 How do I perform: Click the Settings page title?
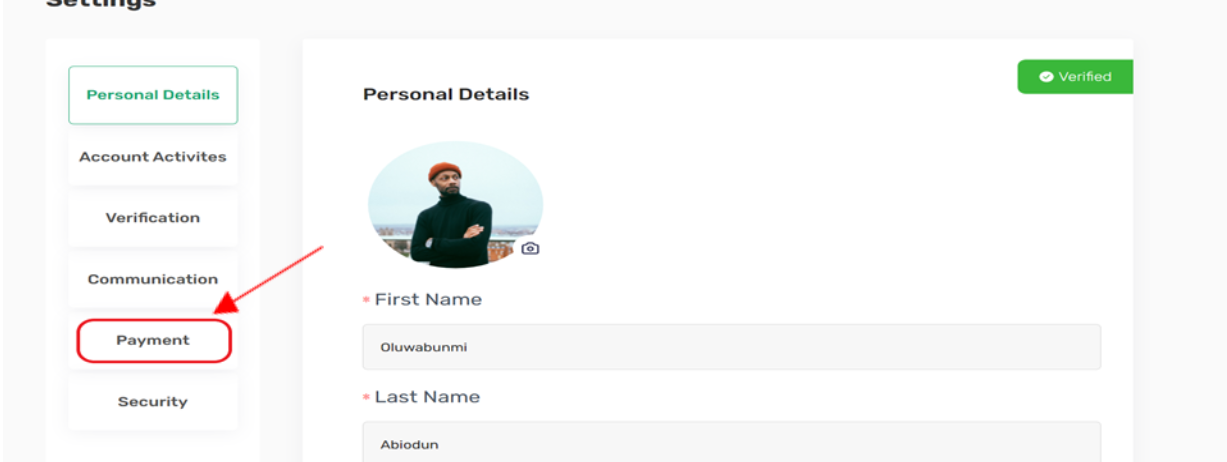pos(101,4)
